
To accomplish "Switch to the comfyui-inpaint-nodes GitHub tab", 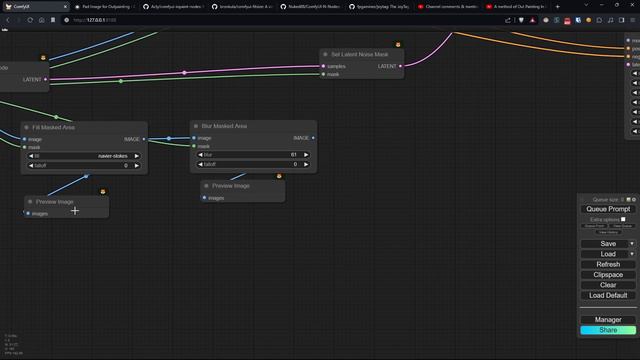I will pos(174,7).
